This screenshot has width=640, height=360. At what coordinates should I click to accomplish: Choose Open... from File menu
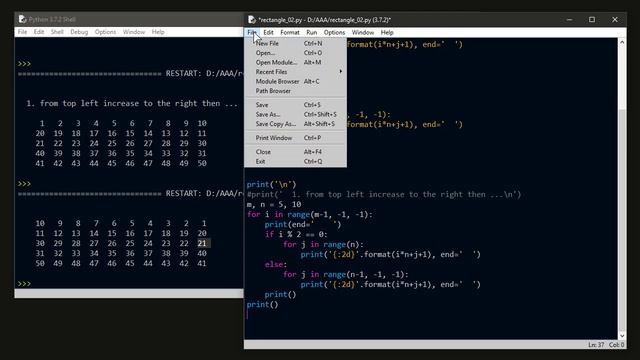[296, 53]
